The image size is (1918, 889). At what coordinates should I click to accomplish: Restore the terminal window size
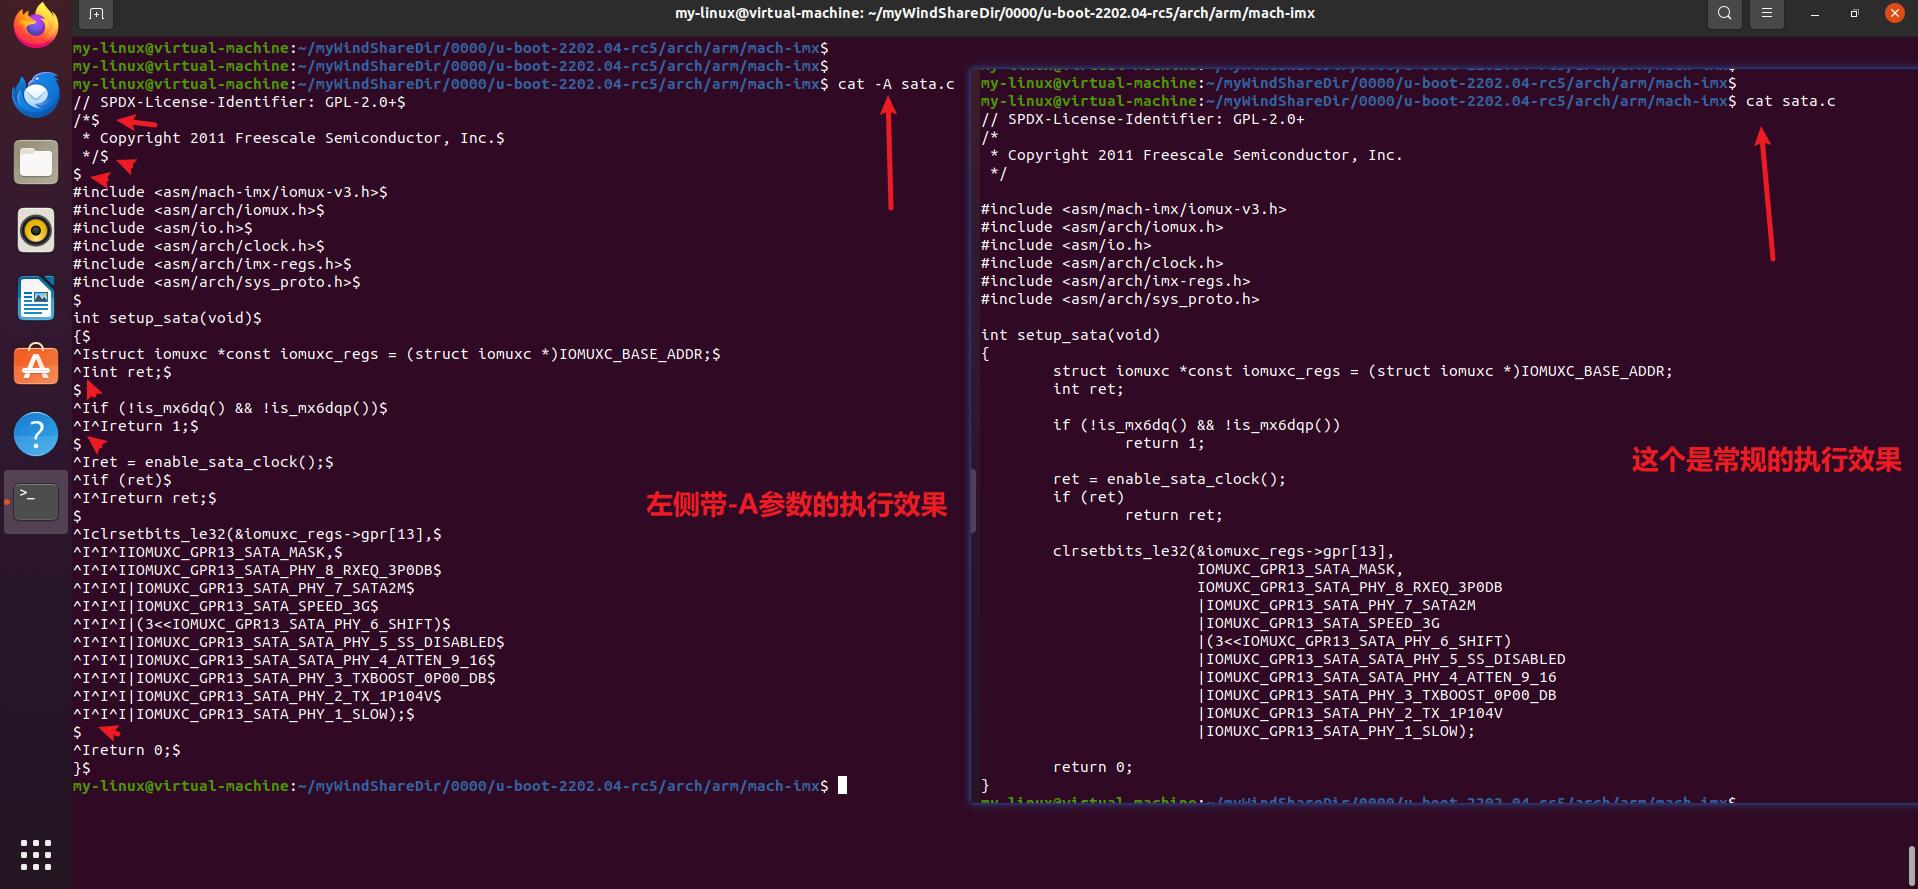pos(1854,14)
